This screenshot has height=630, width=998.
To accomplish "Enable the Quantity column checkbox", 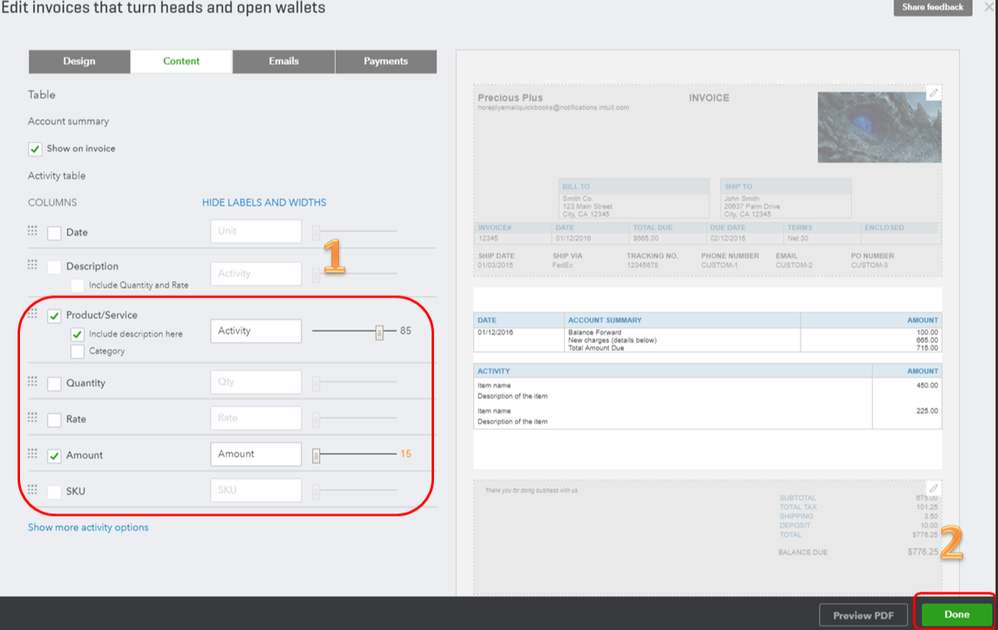I will coord(54,384).
